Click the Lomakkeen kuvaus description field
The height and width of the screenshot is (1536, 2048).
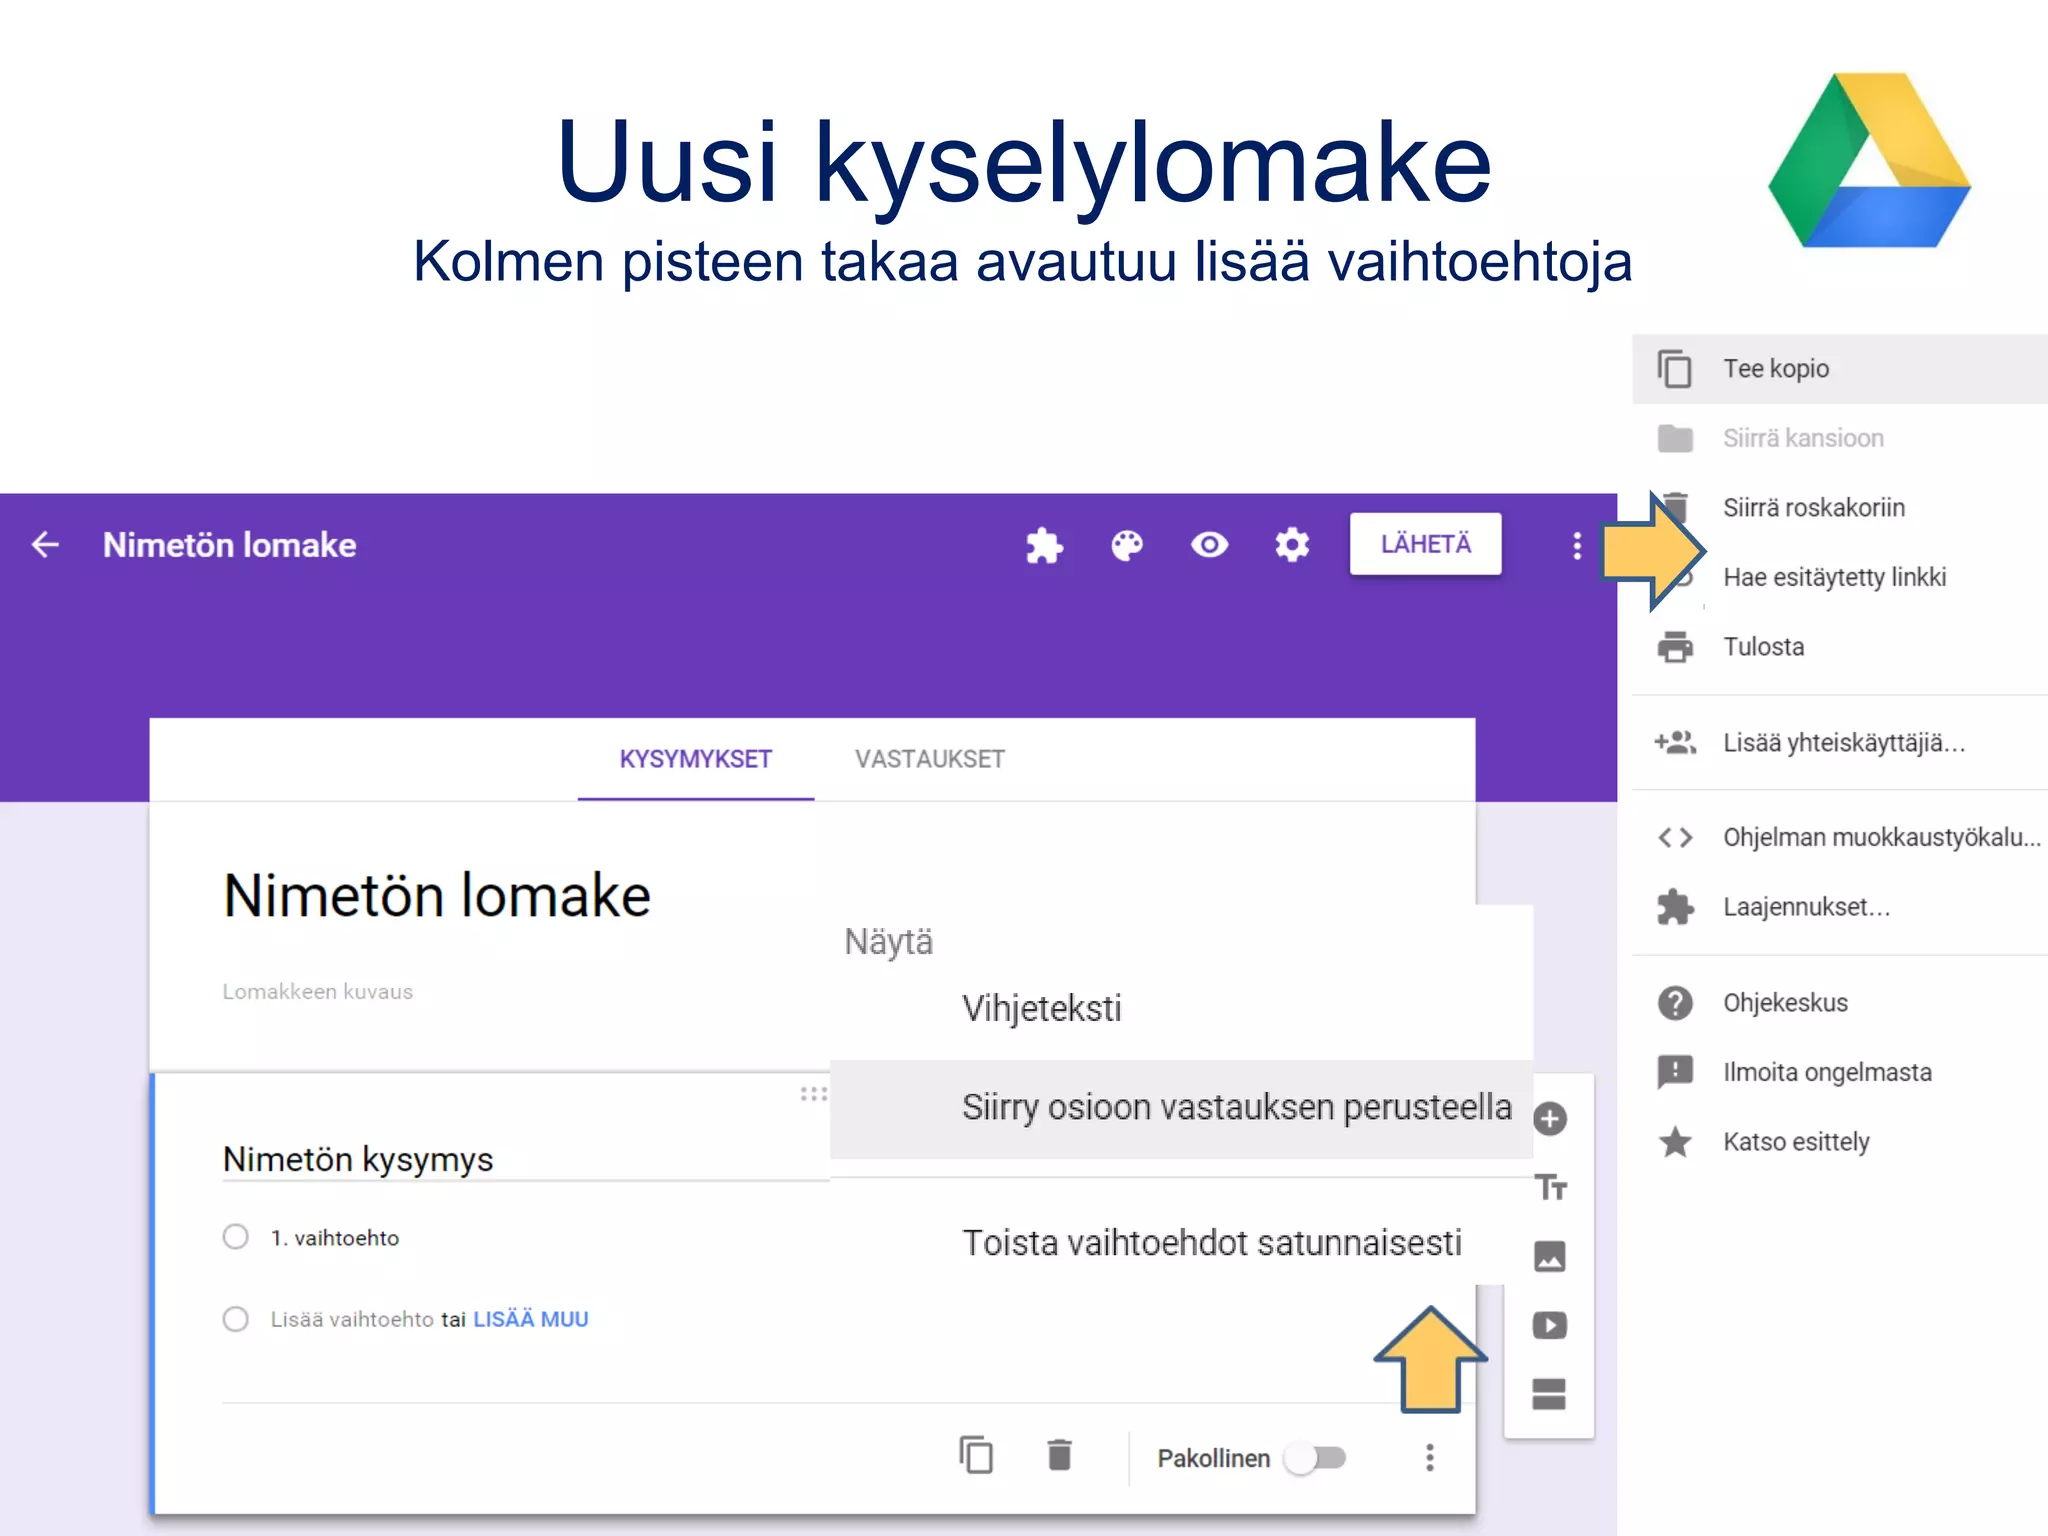tap(318, 991)
